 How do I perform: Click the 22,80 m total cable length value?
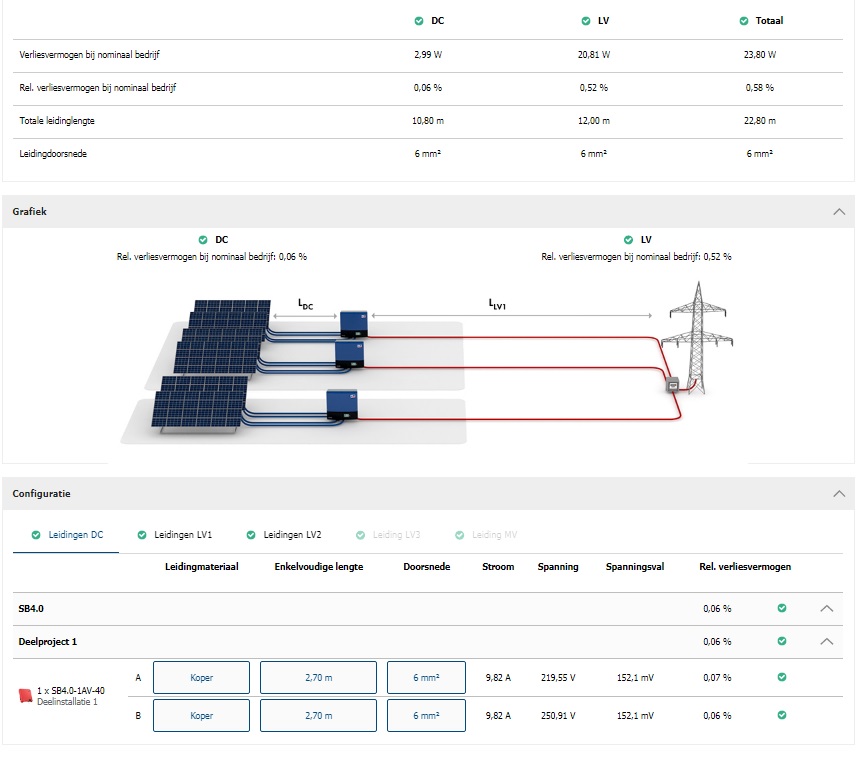click(760, 121)
